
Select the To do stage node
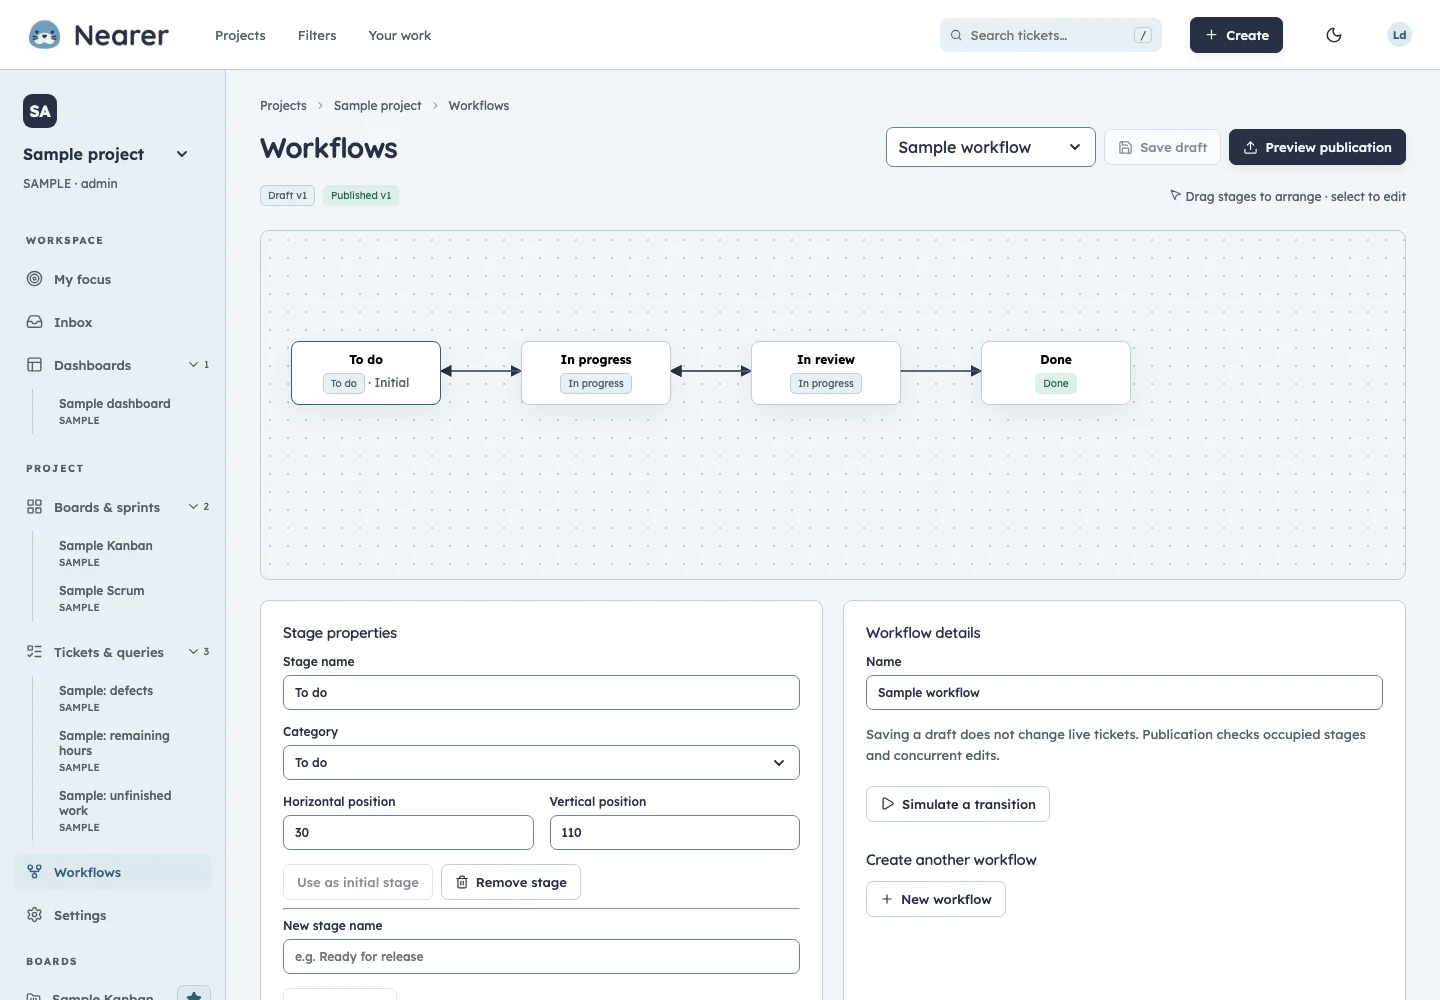pyautogui.click(x=366, y=373)
